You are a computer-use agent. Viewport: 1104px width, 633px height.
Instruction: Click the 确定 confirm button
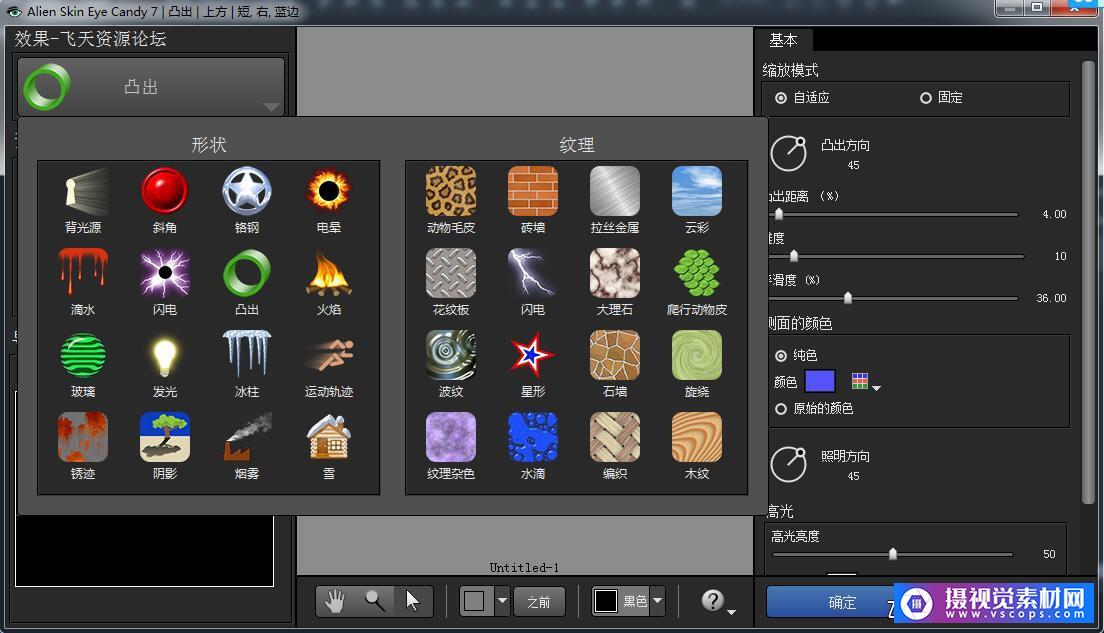coord(842,602)
